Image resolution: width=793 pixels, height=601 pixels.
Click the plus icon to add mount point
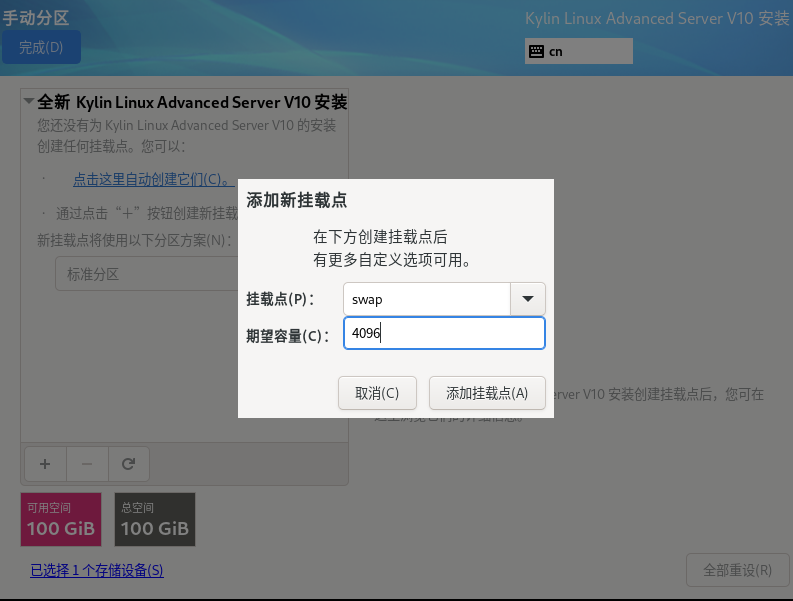point(45,464)
